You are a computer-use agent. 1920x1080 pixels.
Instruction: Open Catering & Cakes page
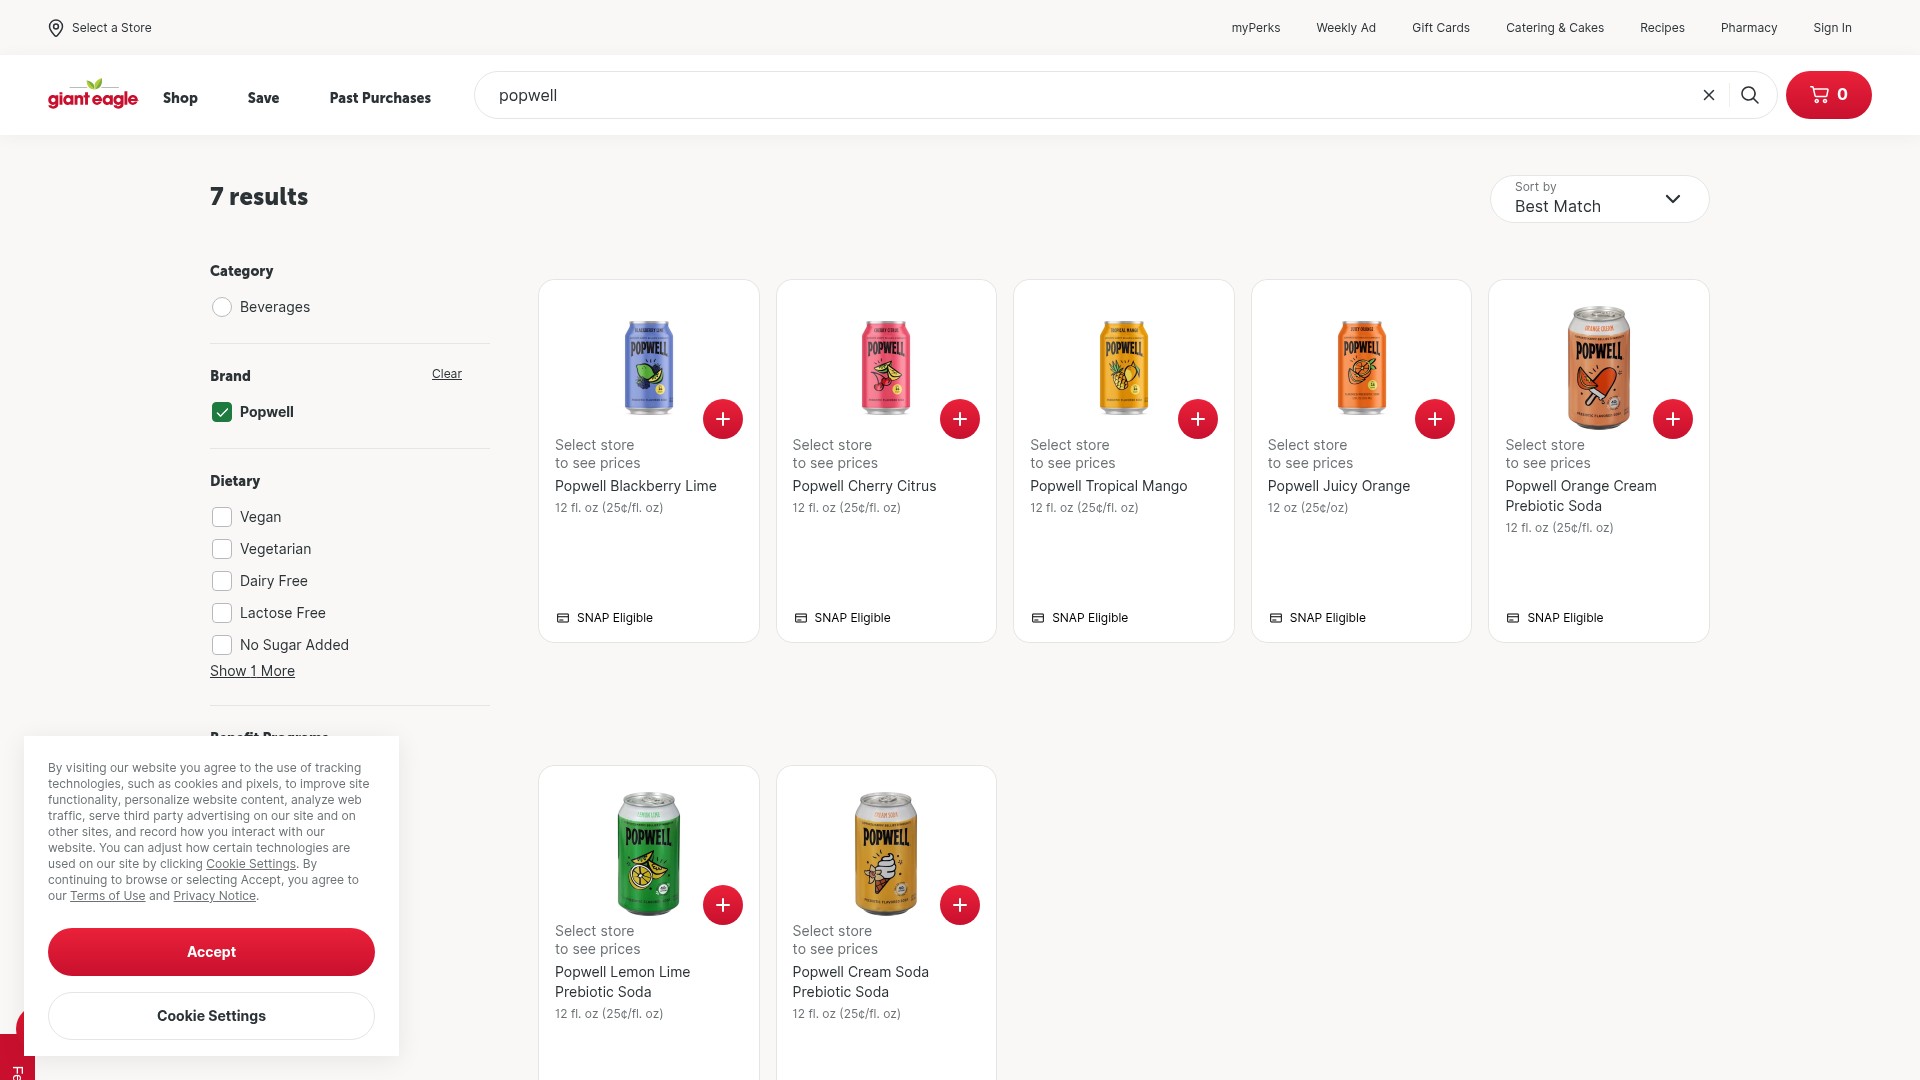(x=1555, y=28)
